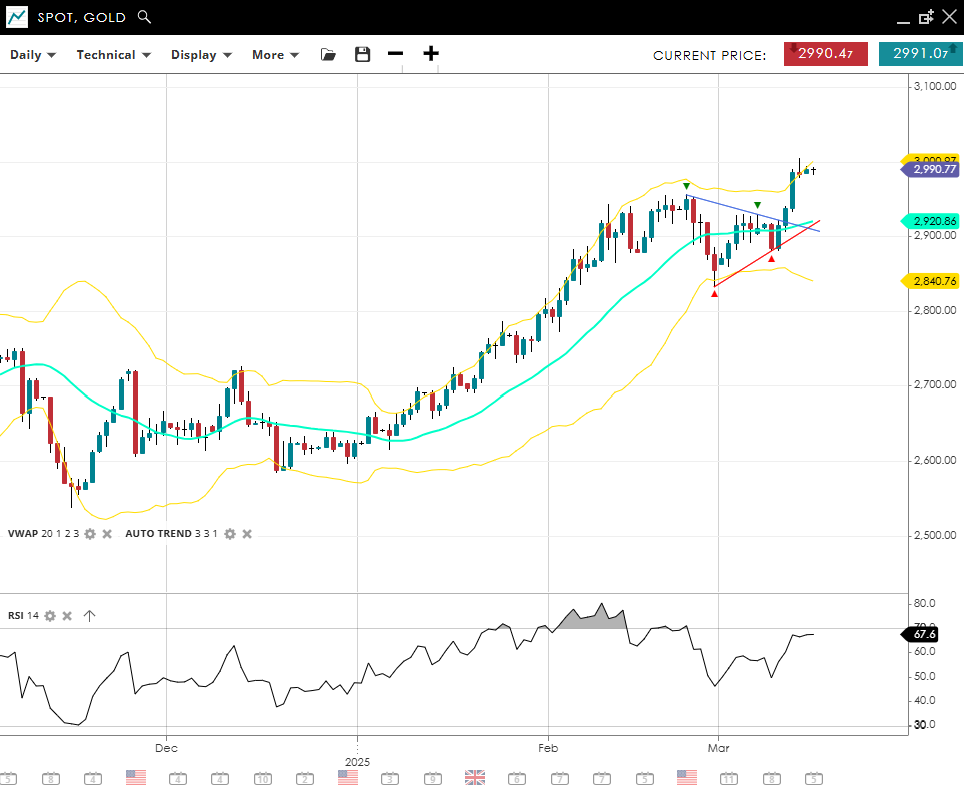
Task: Open VWAP indicator settings gear
Action: pos(89,534)
